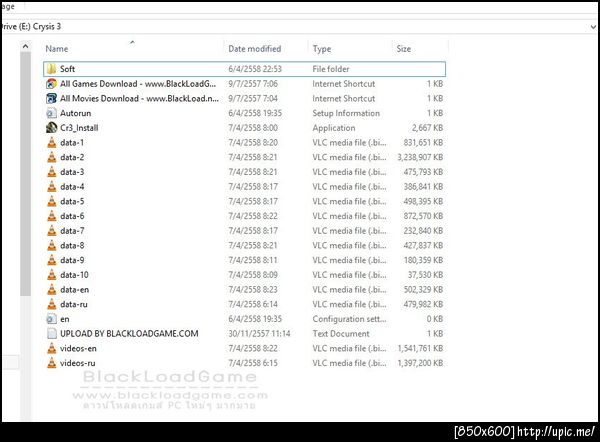Select the data-1 VLC cone icon
The width and height of the screenshot is (600, 442).
coord(51,143)
